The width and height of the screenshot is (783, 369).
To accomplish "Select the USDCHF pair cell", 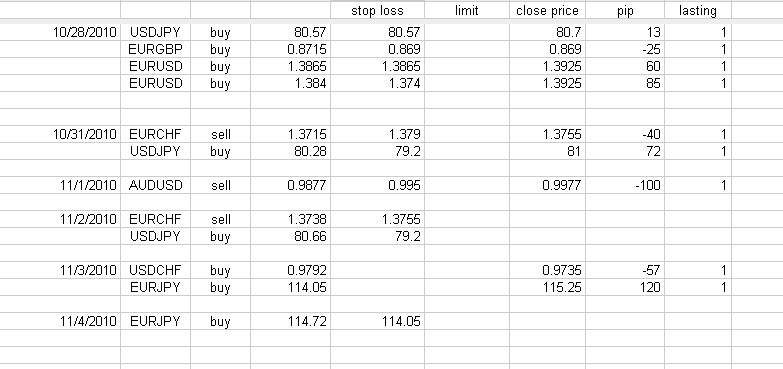I will [x=155, y=270].
